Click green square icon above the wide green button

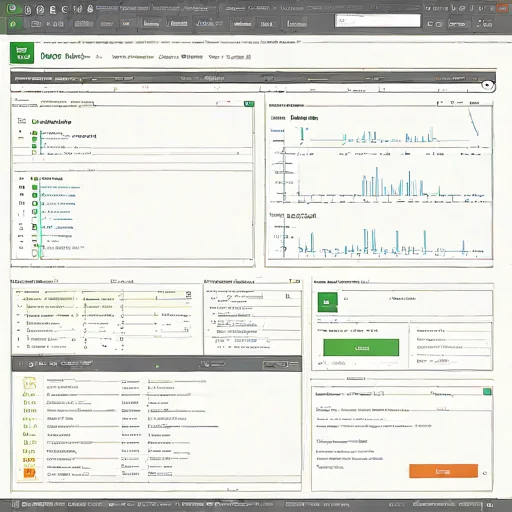[x=327, y=302]
